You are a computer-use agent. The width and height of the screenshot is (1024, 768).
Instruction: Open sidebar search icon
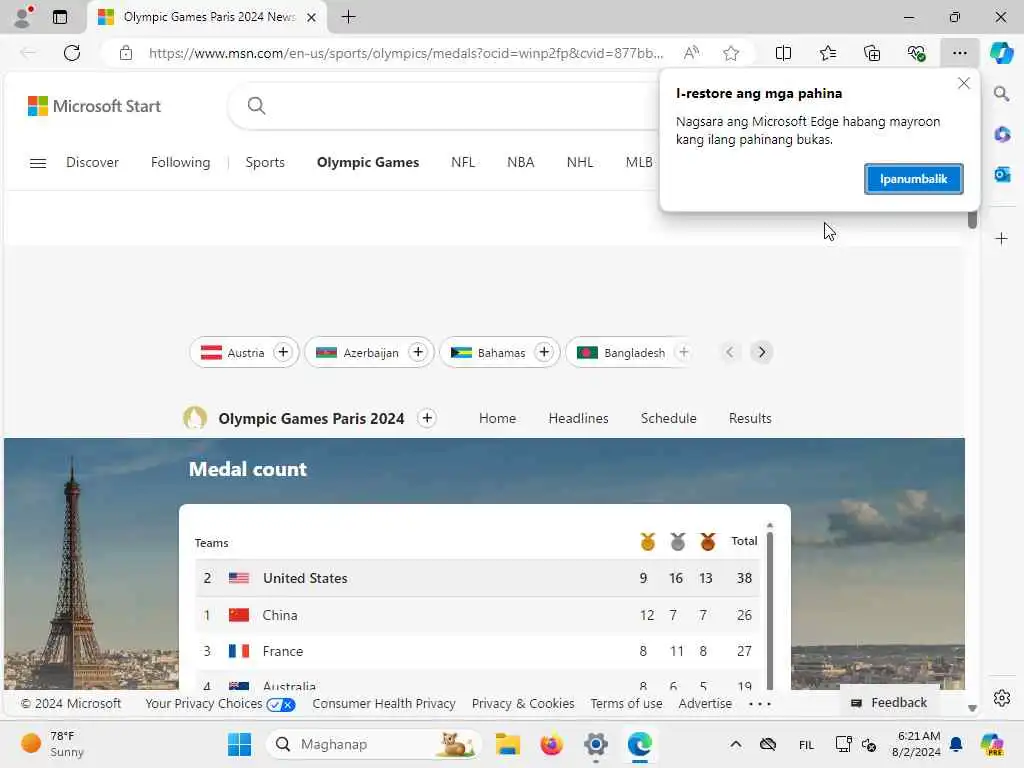point(1002,93)
